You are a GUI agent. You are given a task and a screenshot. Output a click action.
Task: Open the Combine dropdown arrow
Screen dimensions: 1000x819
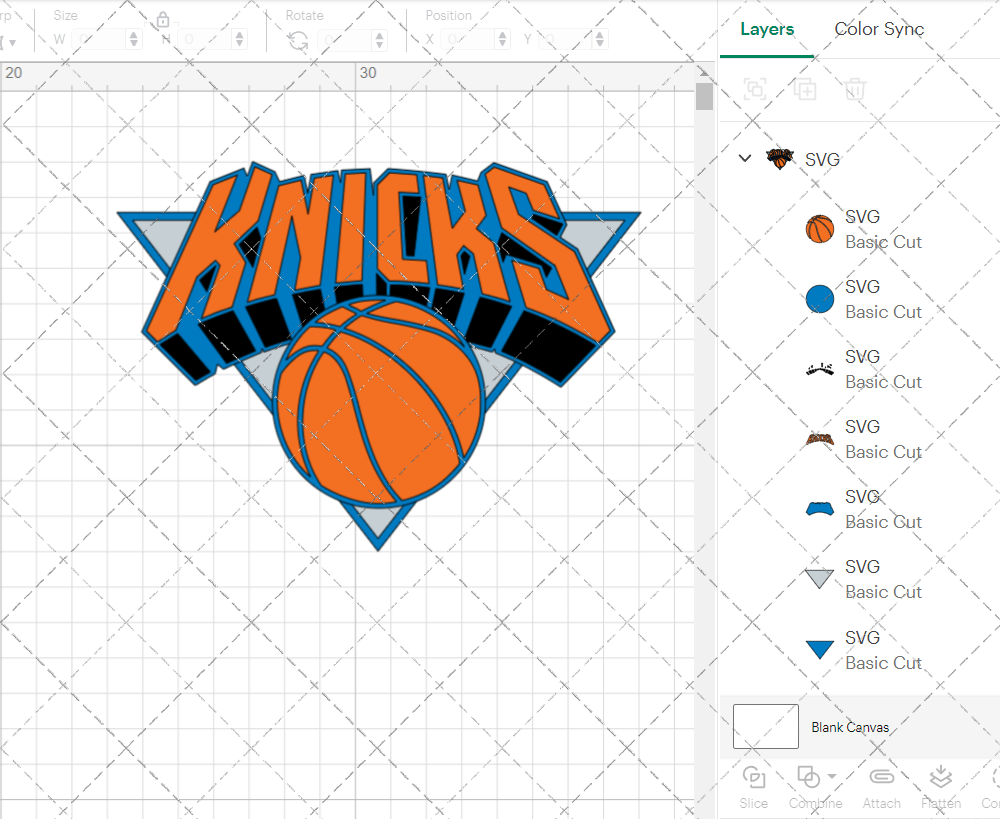[x=832, y=776]
